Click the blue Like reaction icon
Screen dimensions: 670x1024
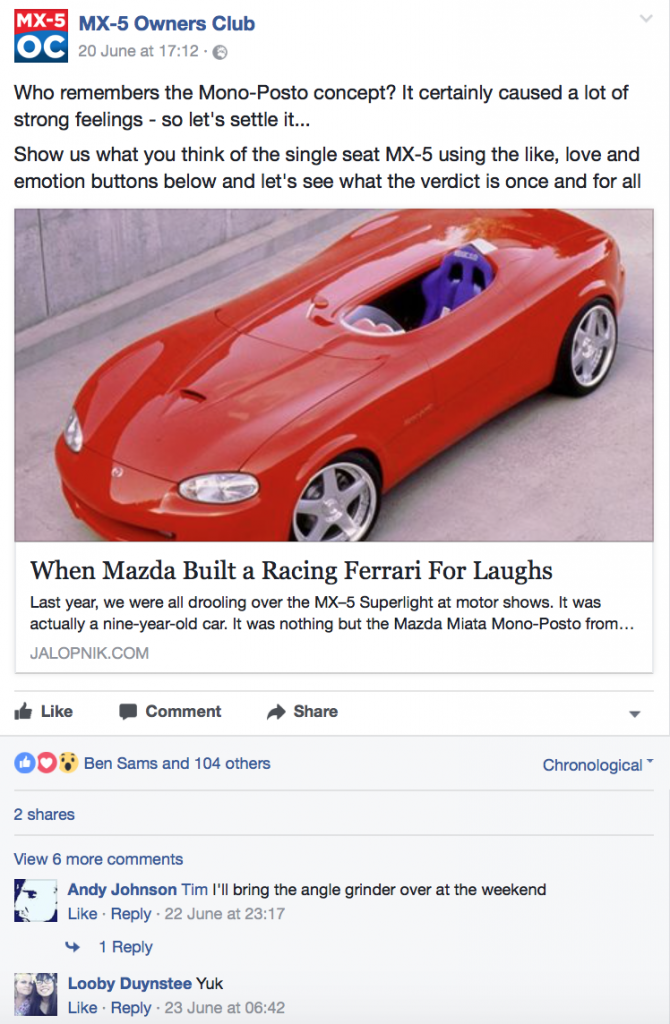point(25,762)
